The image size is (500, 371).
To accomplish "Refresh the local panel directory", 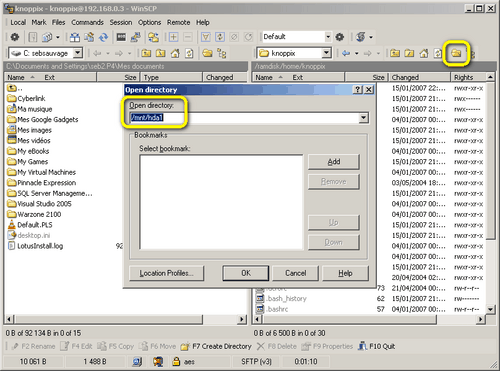I will (x=189, y=53).
